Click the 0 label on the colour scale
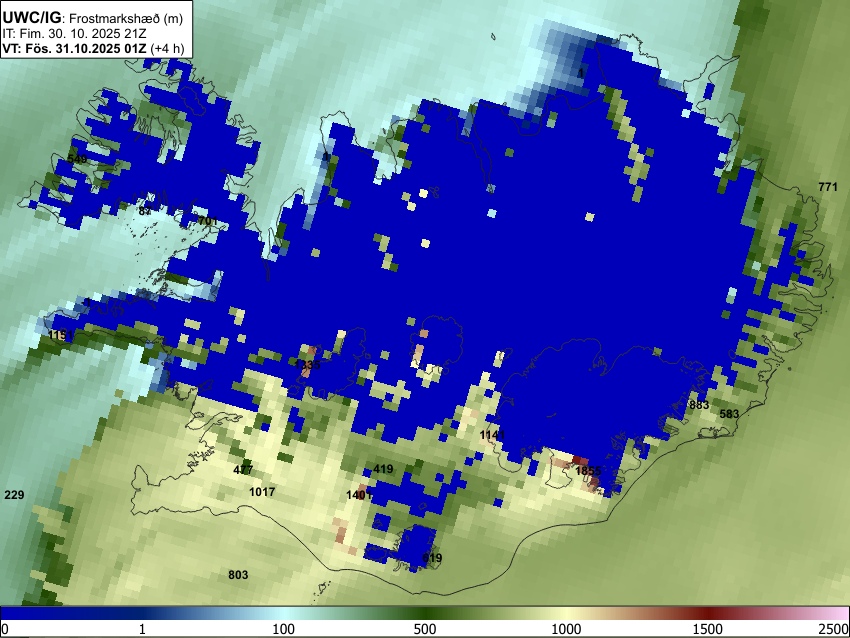This screenshot has height=638, width=850. (x=5, y=629)
